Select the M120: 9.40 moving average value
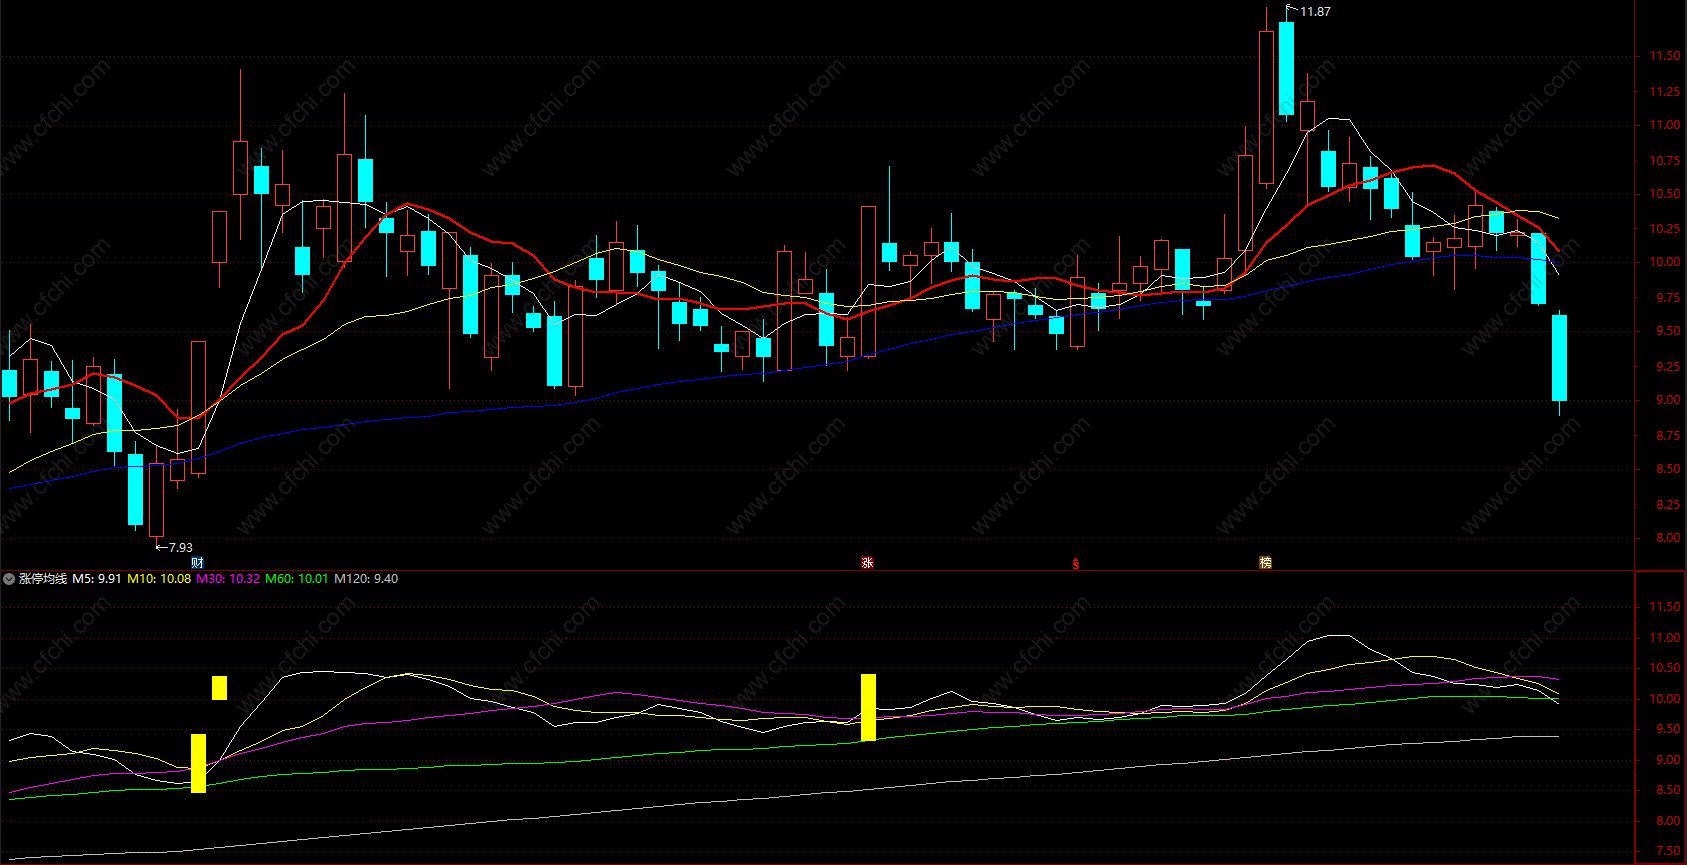This screenshot has height=865, width=1687. pyautogui.click(x=366, y=579)
